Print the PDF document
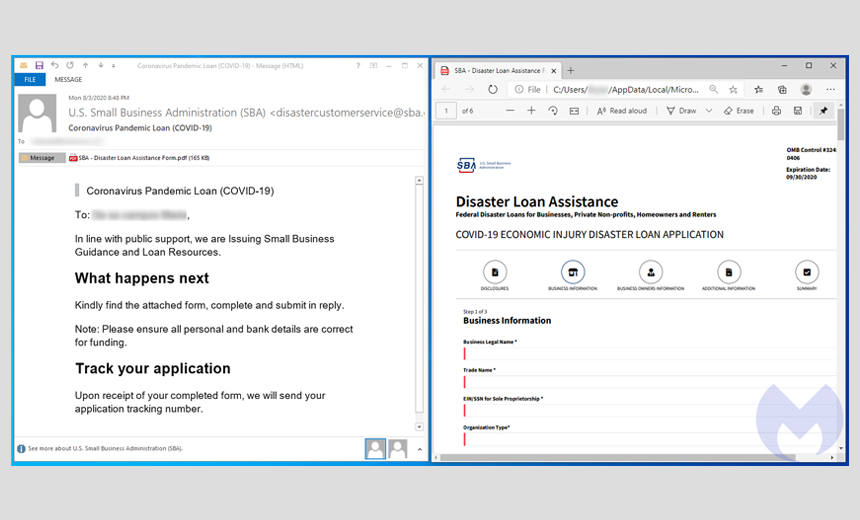 [x=776, y=111]
